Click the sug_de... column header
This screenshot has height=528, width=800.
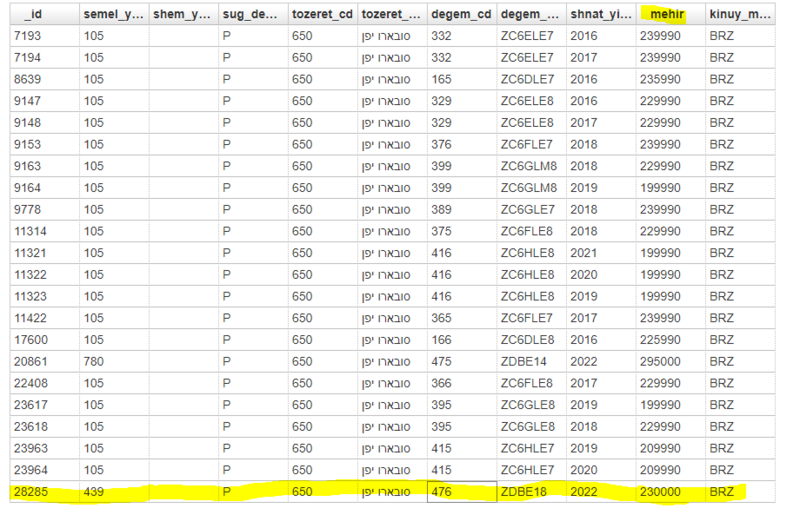tap(253, 14)
